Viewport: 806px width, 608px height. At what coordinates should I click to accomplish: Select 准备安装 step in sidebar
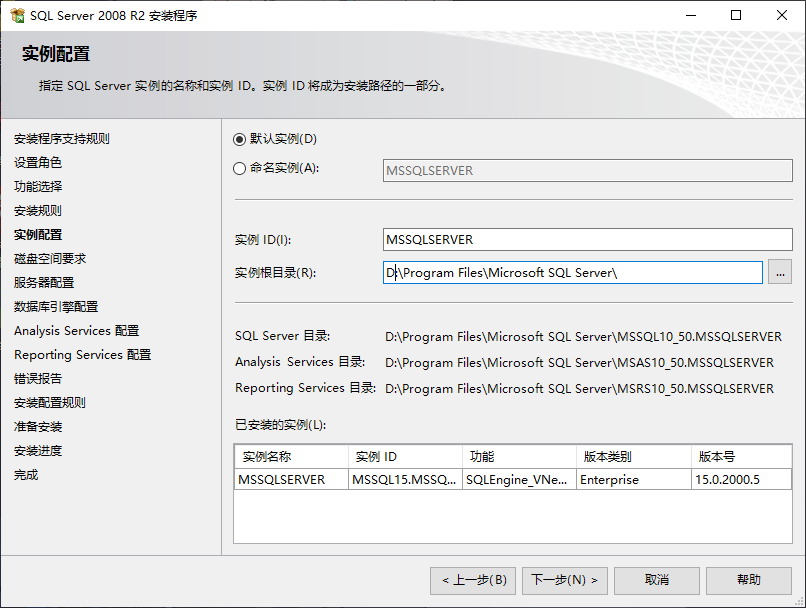pyautogui.click(x=38, y=427)
